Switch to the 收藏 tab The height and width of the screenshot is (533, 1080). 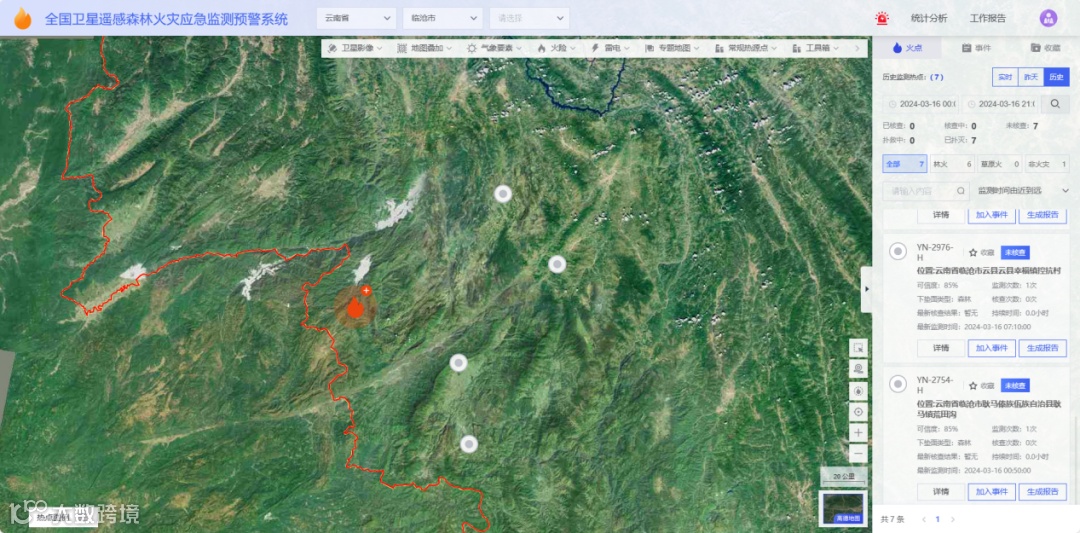1045,48
